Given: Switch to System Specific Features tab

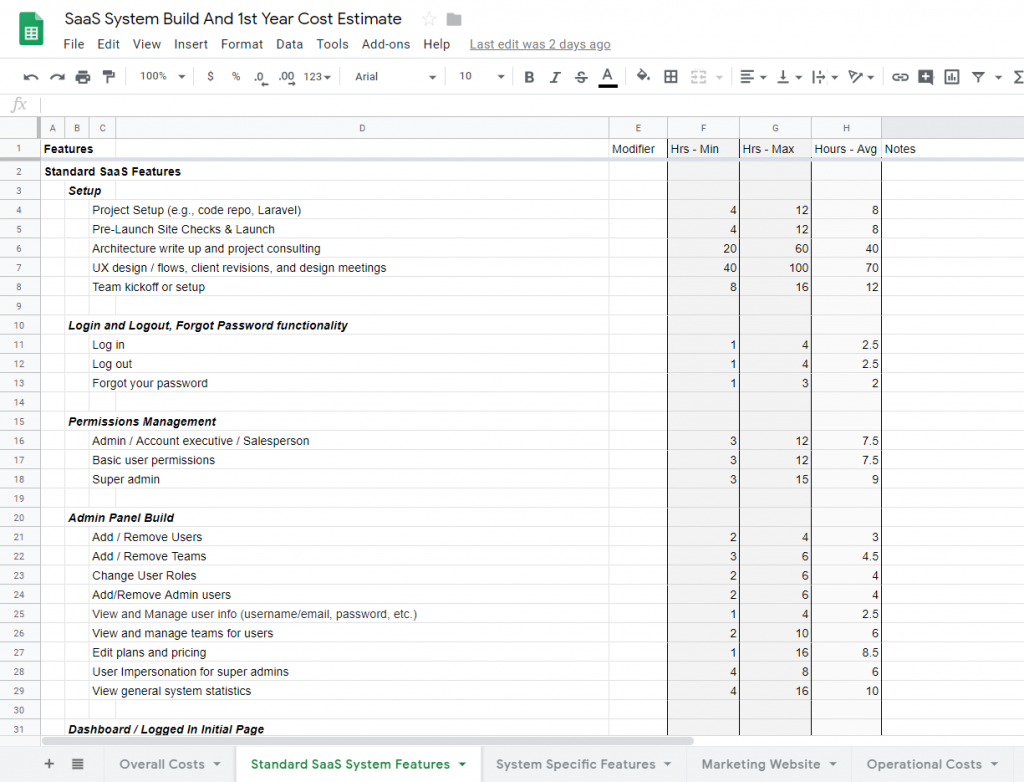Looking at the screenshot, I should 575,764.
